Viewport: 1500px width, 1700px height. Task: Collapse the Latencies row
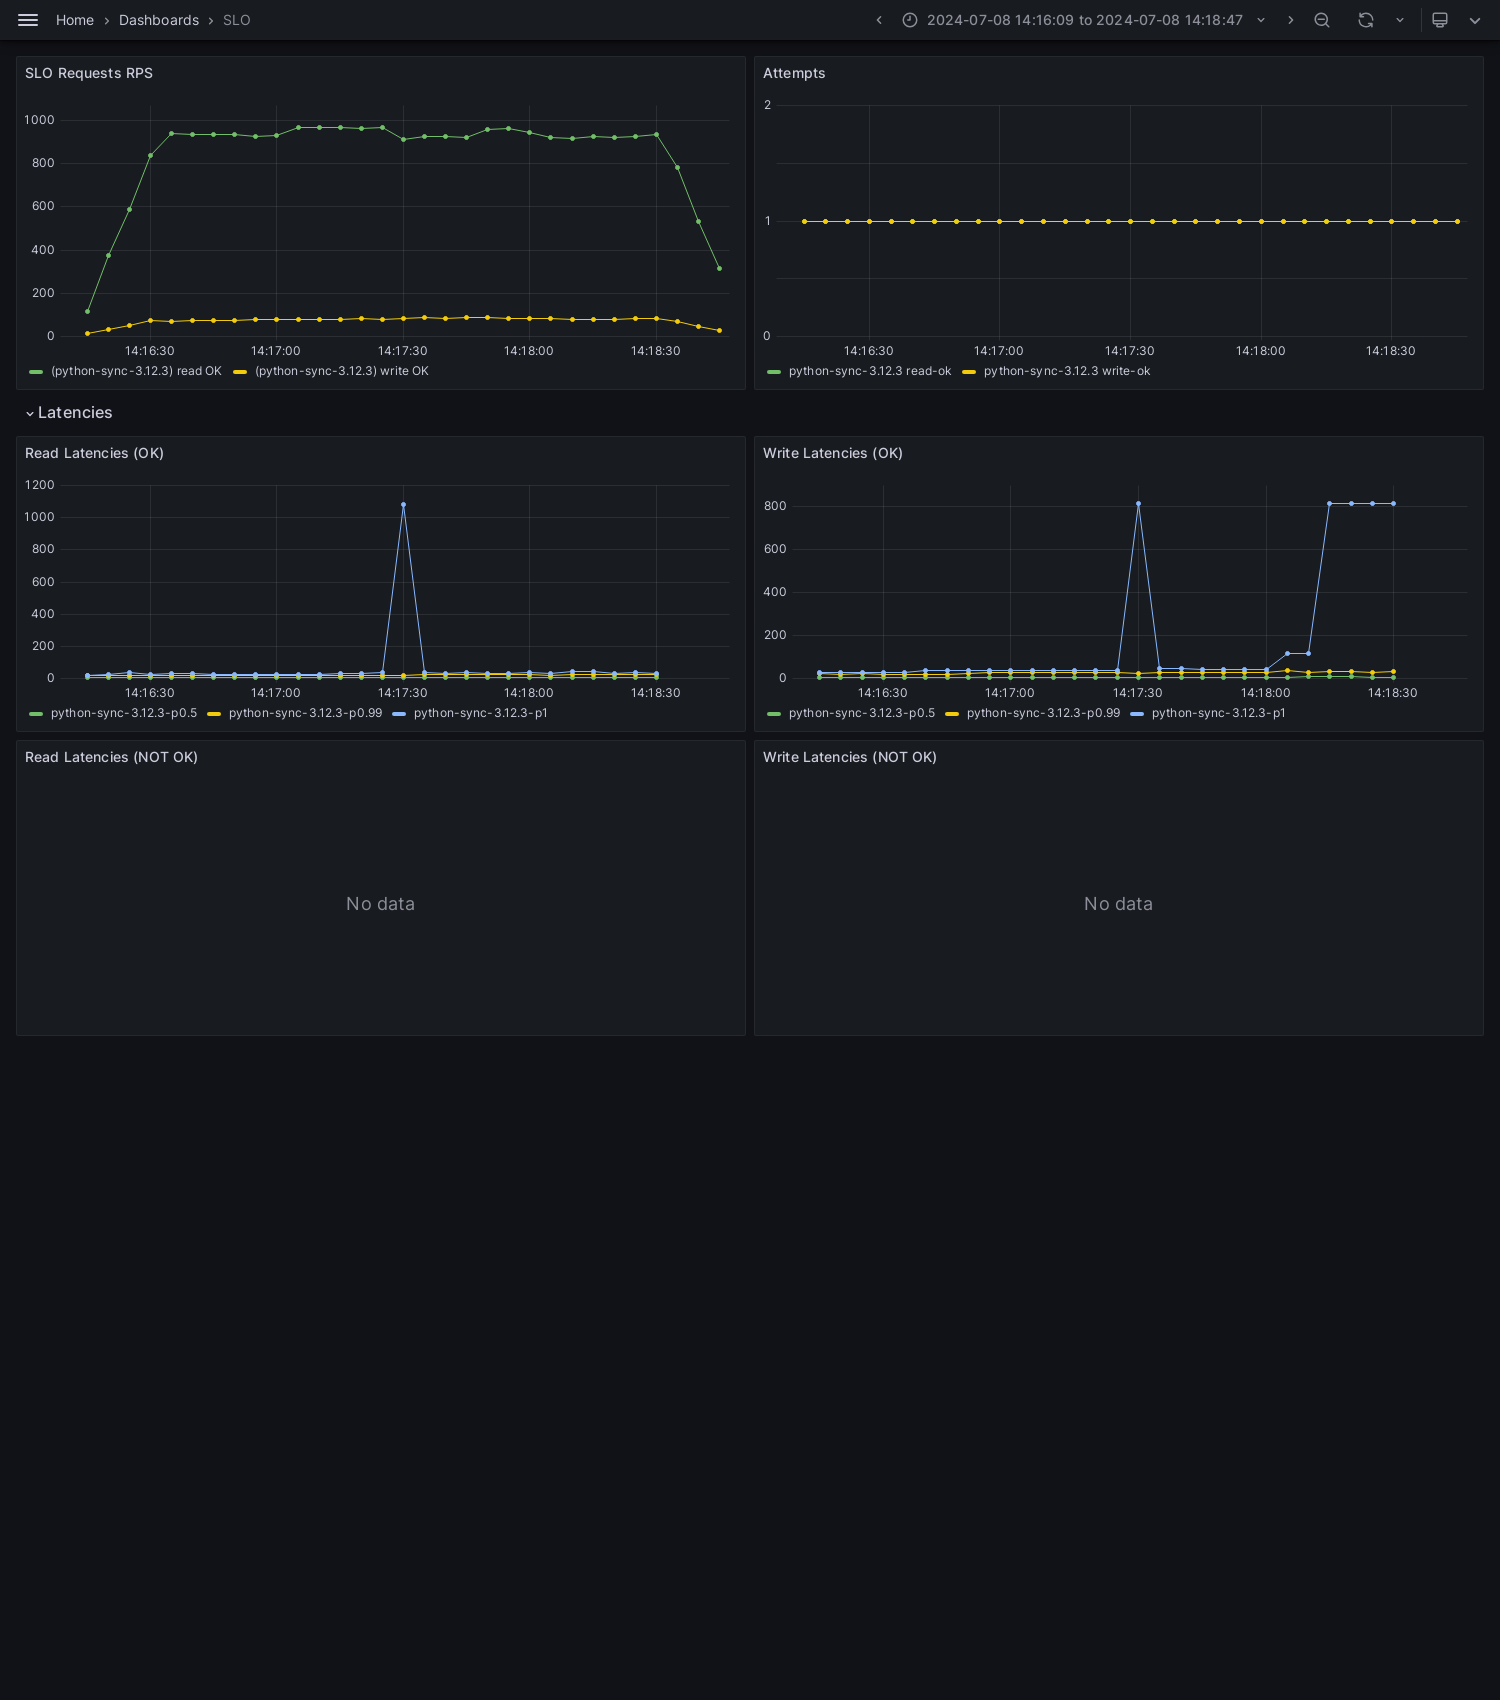click(69, 413)
